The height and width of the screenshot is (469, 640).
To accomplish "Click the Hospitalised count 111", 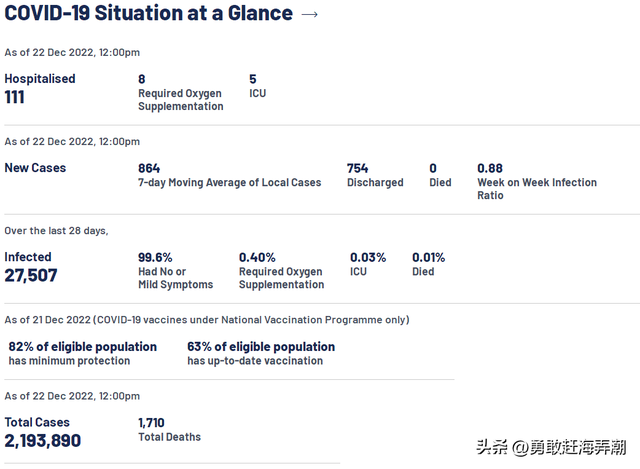I will pyautogui.click(x=15, y=97).
